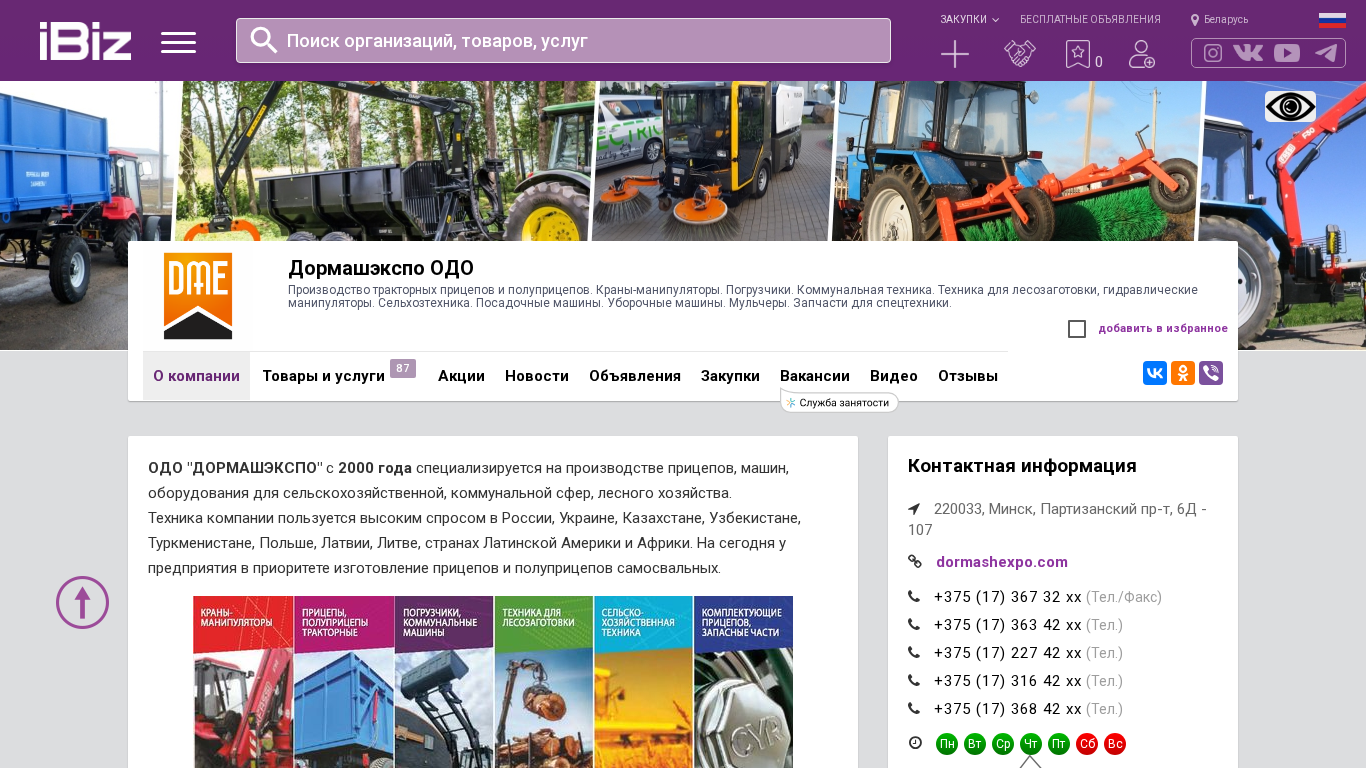1366x768 pixels.
Task: Open the handshake partners icon
Action: click(x=1020, y=54)
